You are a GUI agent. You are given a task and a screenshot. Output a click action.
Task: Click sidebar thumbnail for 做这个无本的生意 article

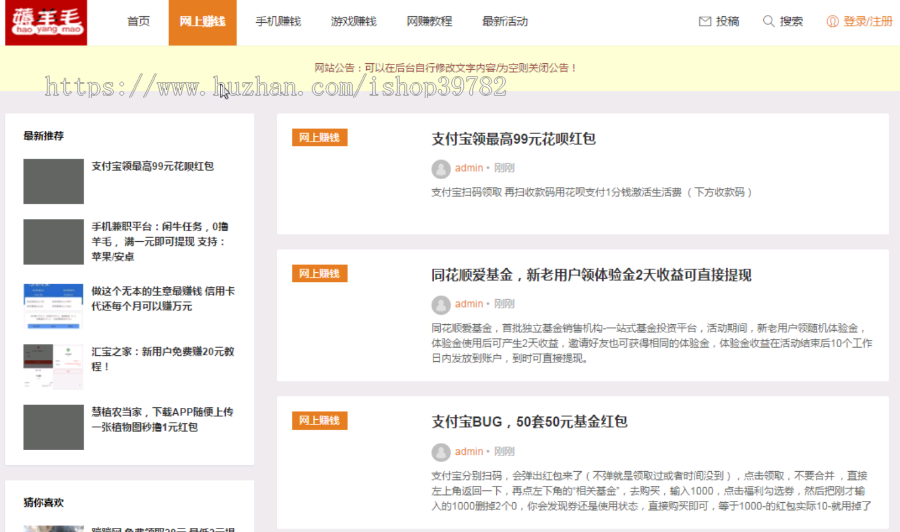[53, 306]
